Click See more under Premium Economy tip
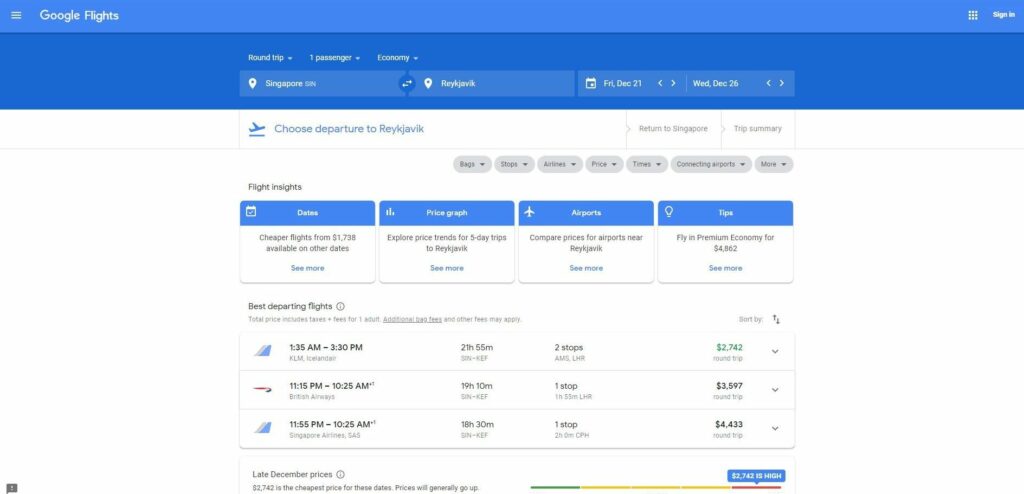Image resolution: width=1024 pixels, height=494 pixels. pyautogui.click(x=726, y=268)
